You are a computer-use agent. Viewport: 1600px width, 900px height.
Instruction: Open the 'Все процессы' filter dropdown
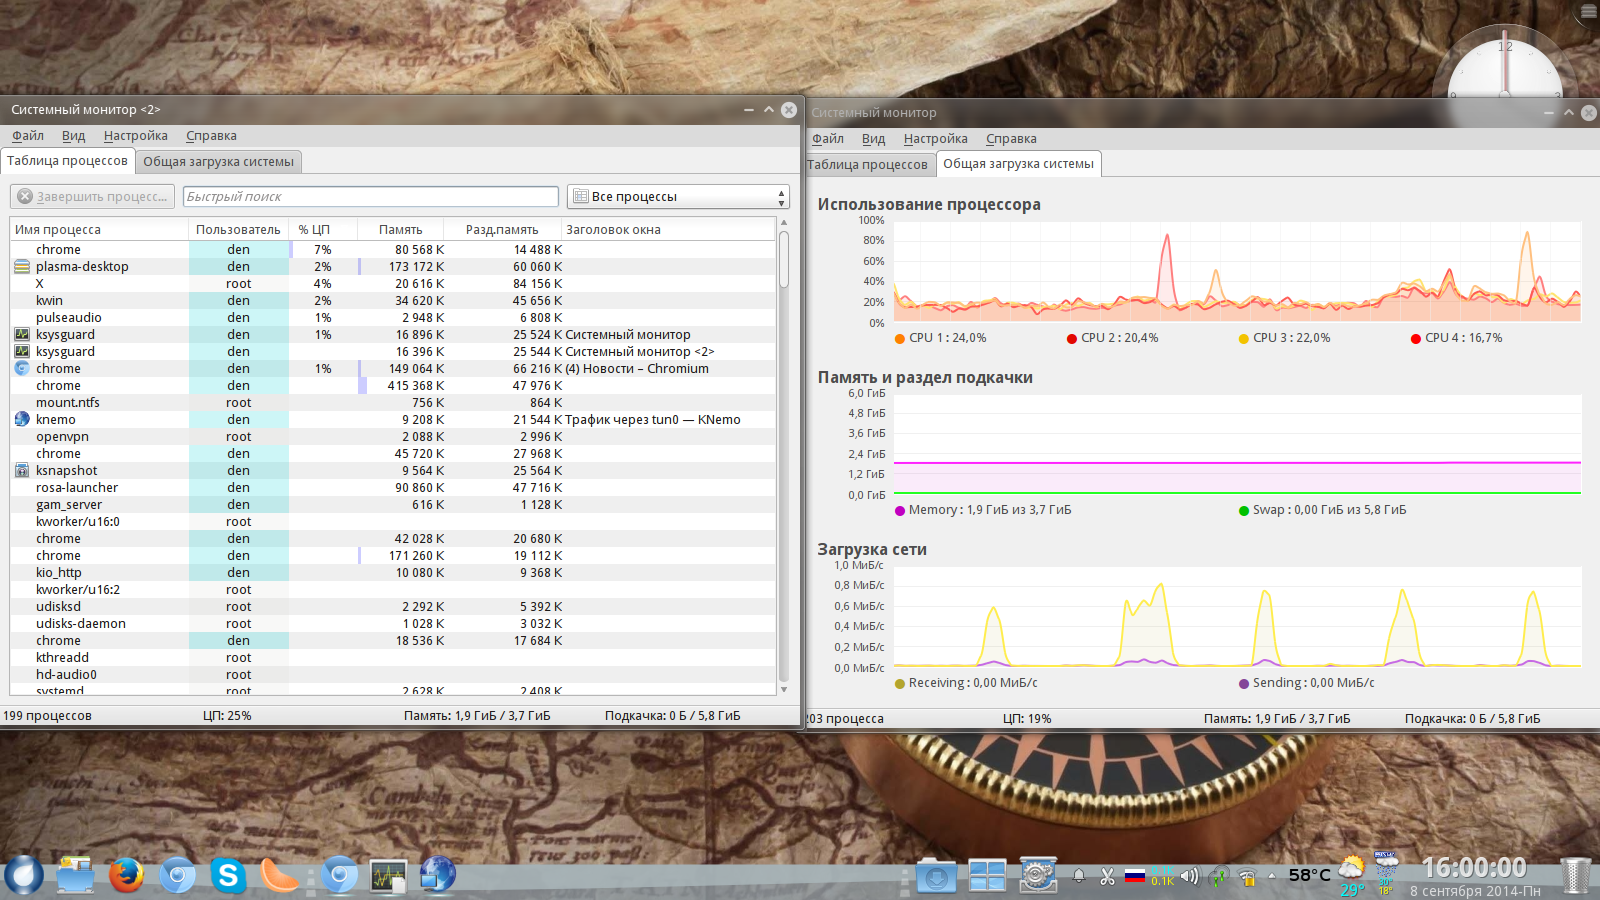tap(678, 197)
